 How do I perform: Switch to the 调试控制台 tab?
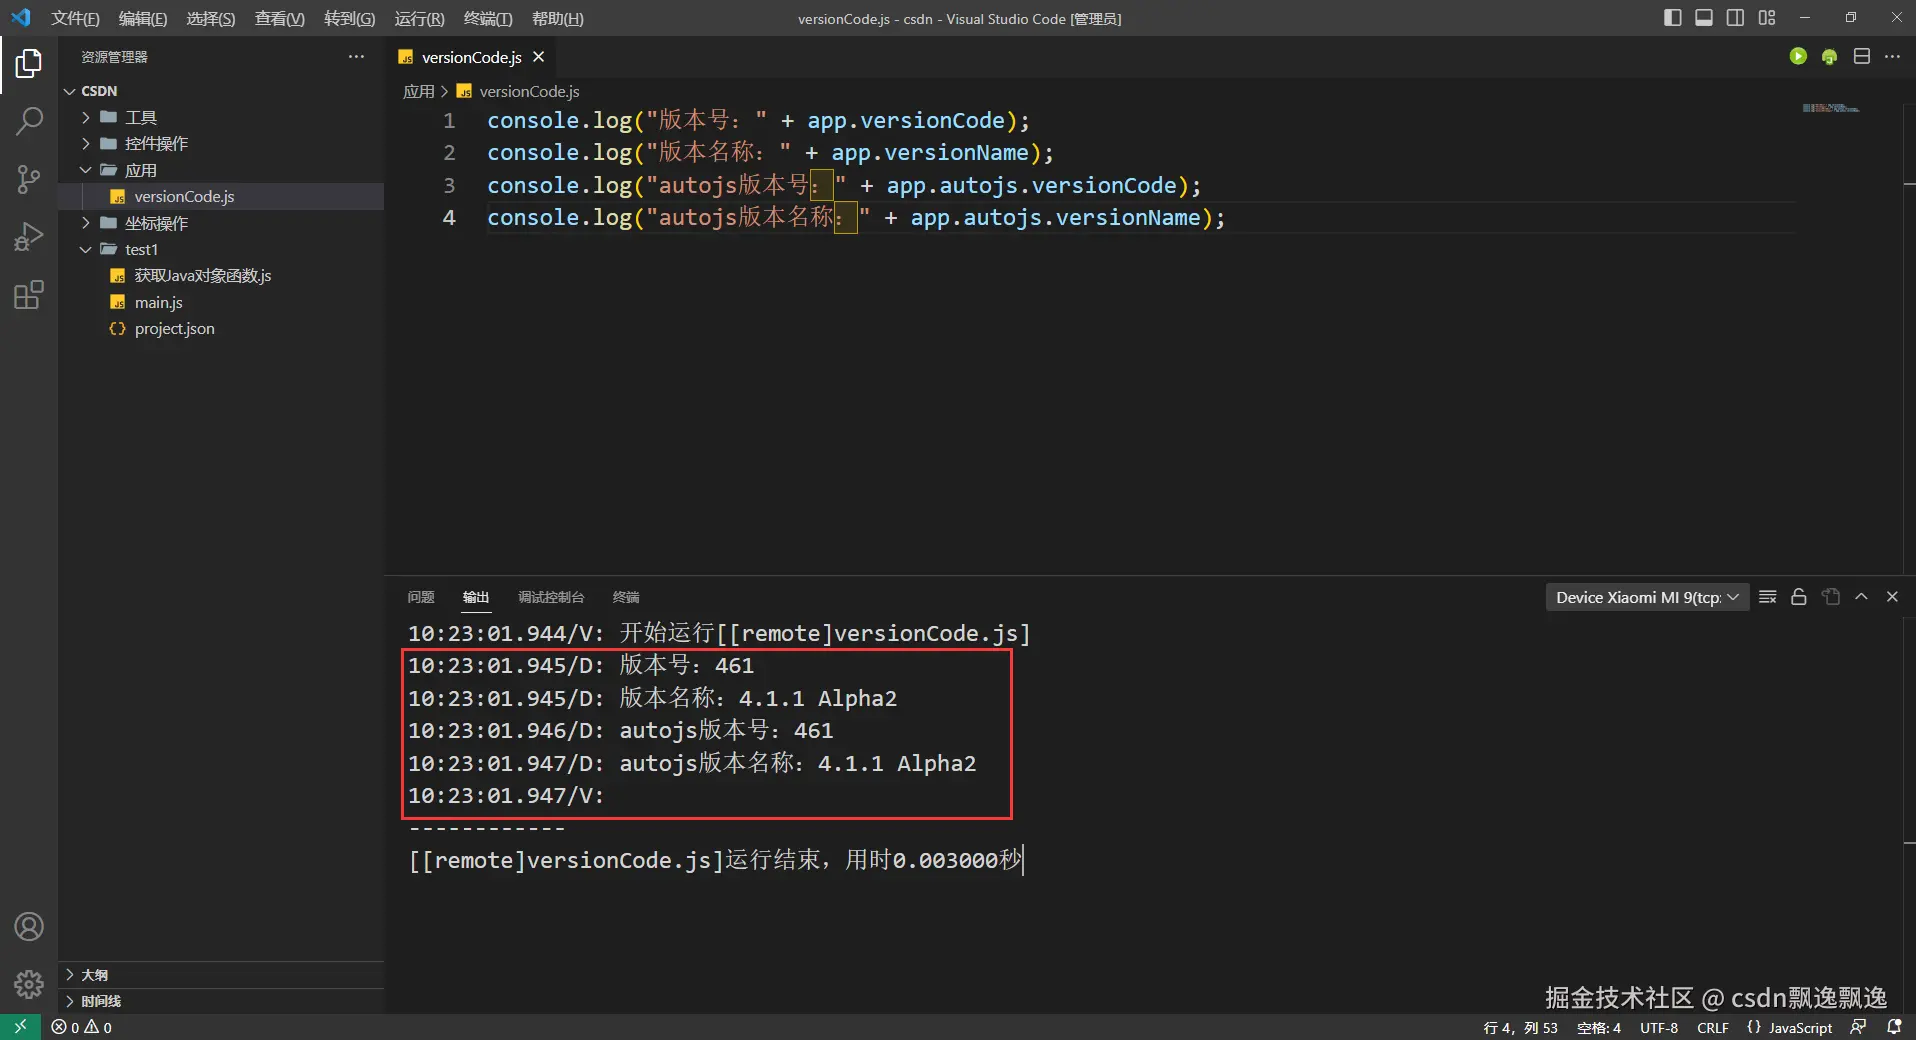(550, 597)
